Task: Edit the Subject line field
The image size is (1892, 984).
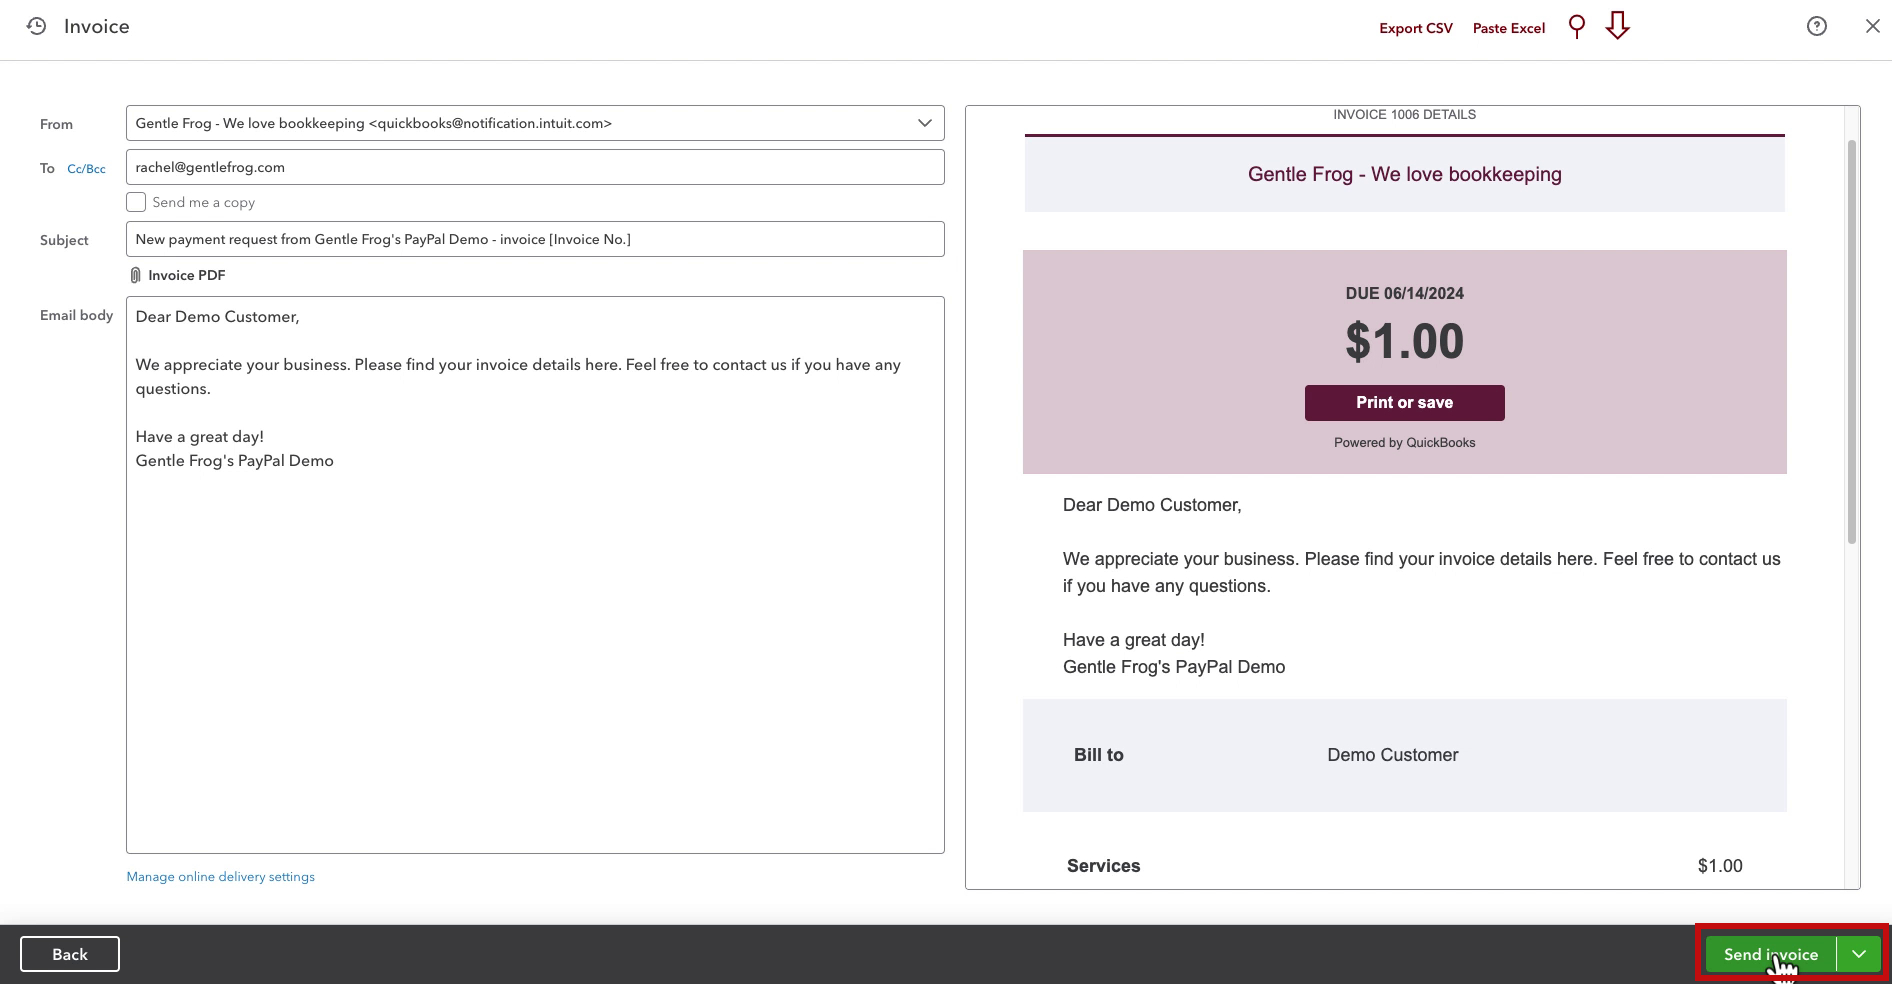Action: click(535, 239)
